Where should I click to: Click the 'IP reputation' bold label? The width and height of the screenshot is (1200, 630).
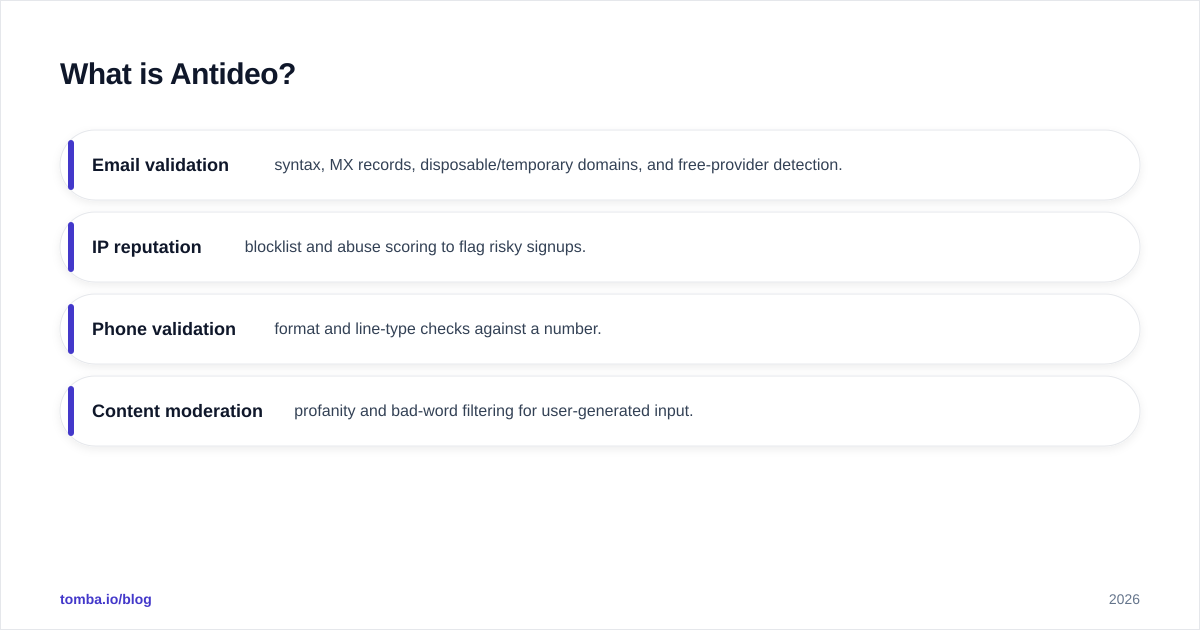point(147,247)
